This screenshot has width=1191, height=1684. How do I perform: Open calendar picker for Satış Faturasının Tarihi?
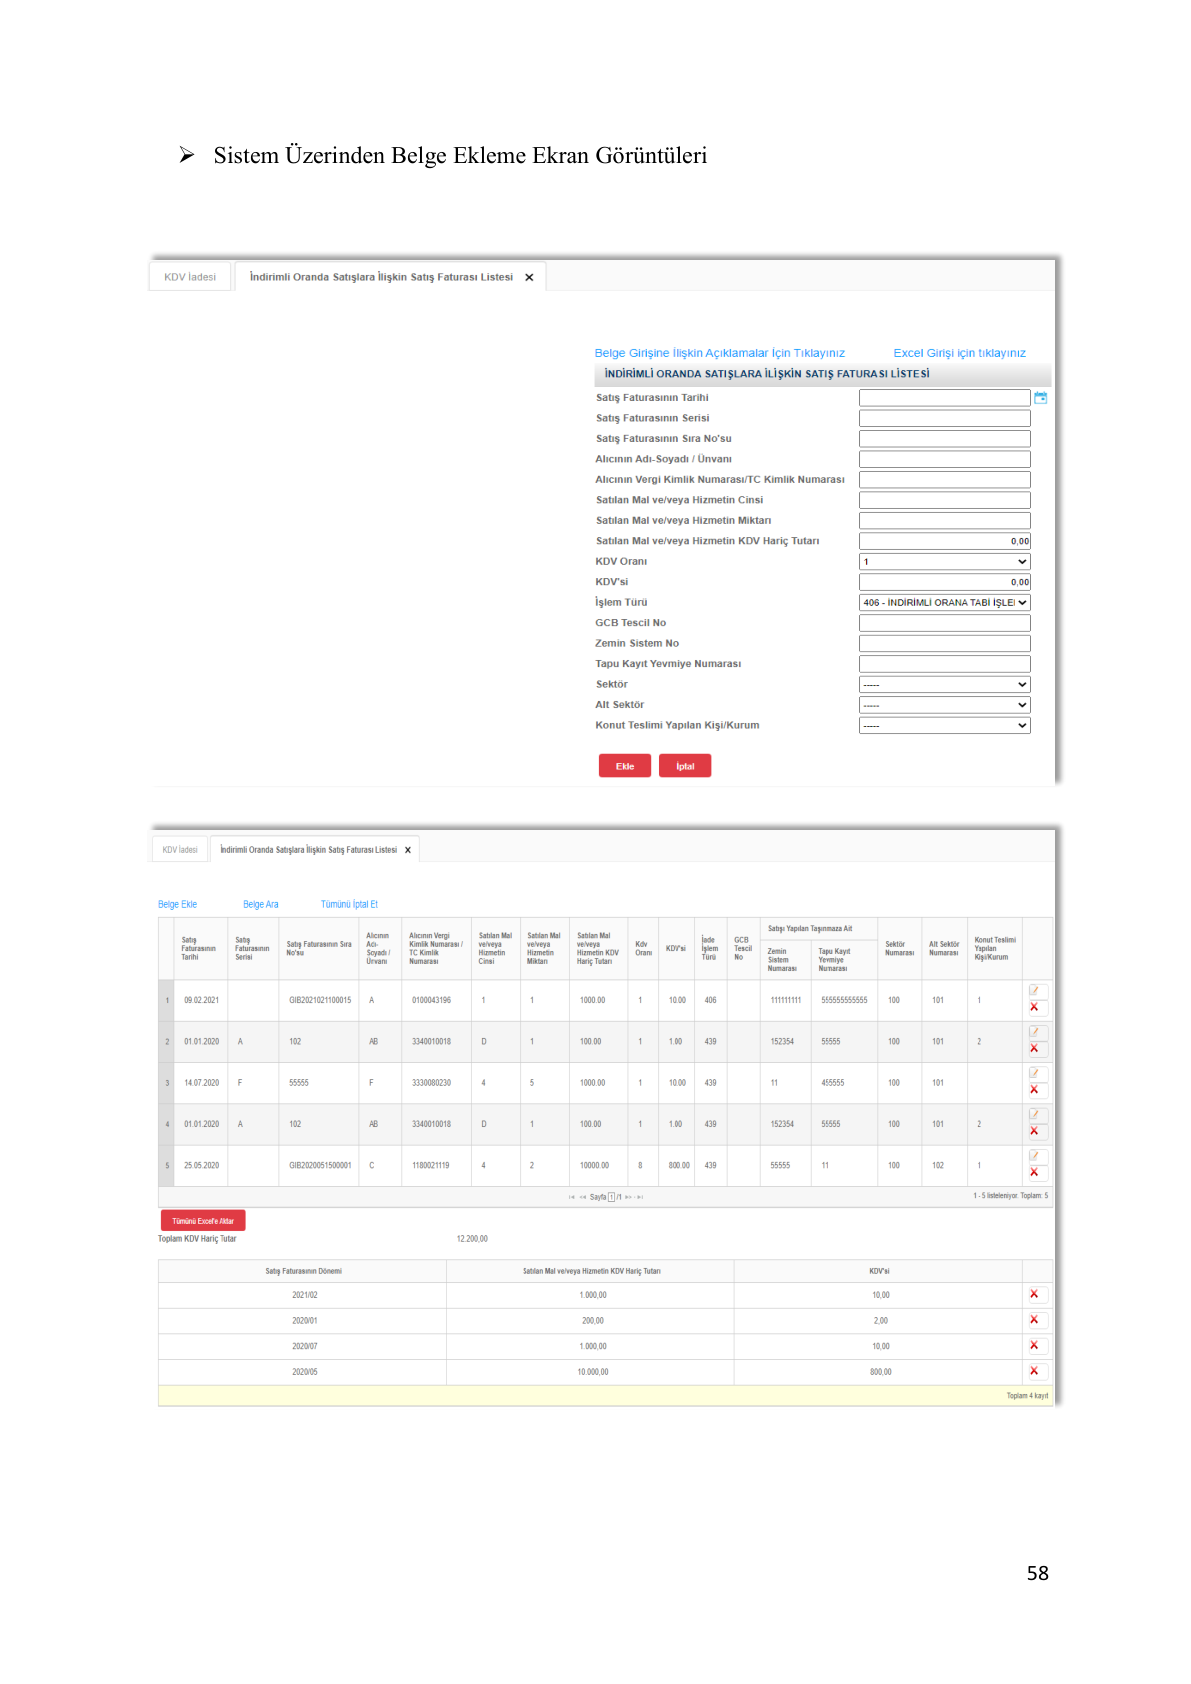pos(1040,398)
